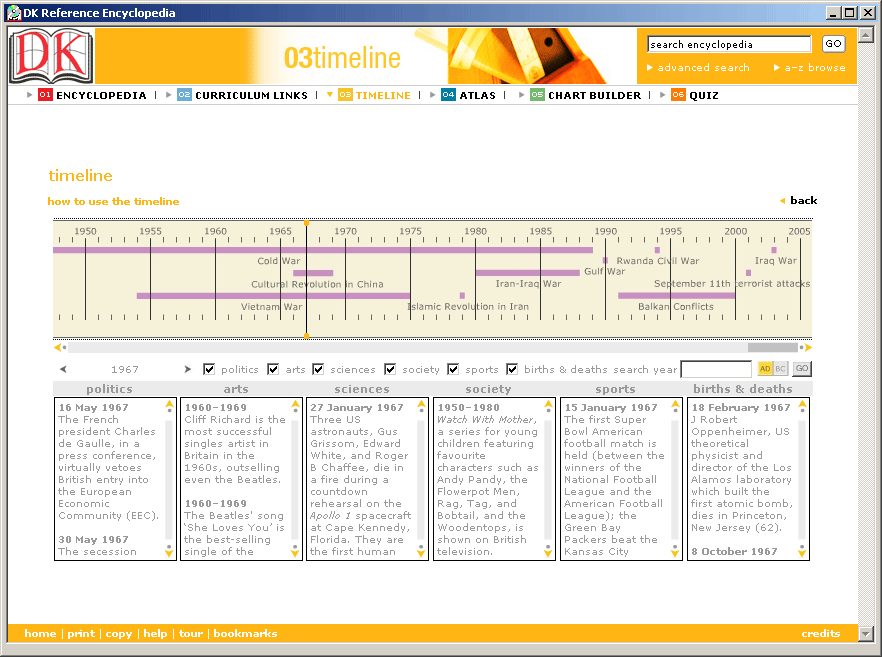The width and height of the screenshot is (882, 657).
Task: Open the credits link
Action: point(821,633)
